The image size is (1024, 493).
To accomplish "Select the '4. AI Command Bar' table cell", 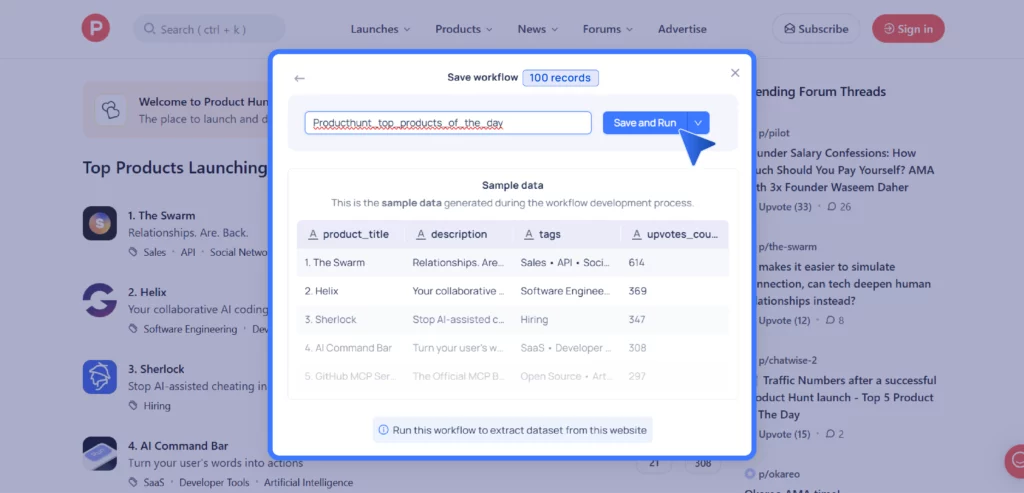I will [351, 348].
